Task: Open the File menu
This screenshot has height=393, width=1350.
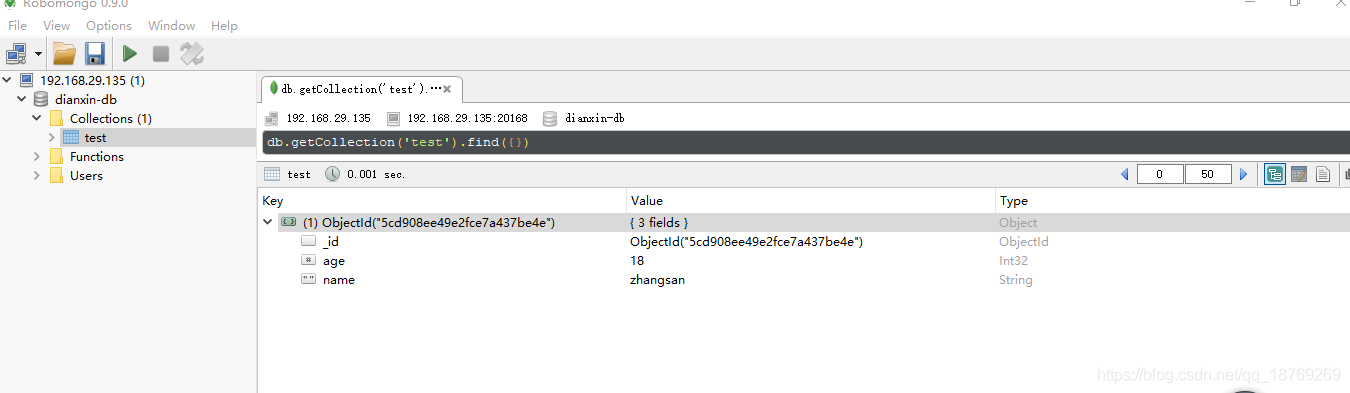Action: tap(17, 25)
